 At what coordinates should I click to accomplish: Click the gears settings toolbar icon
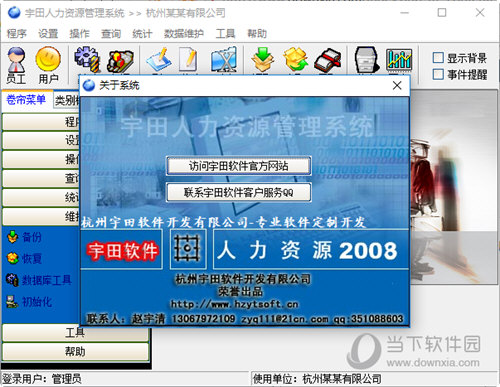point(87,59)
